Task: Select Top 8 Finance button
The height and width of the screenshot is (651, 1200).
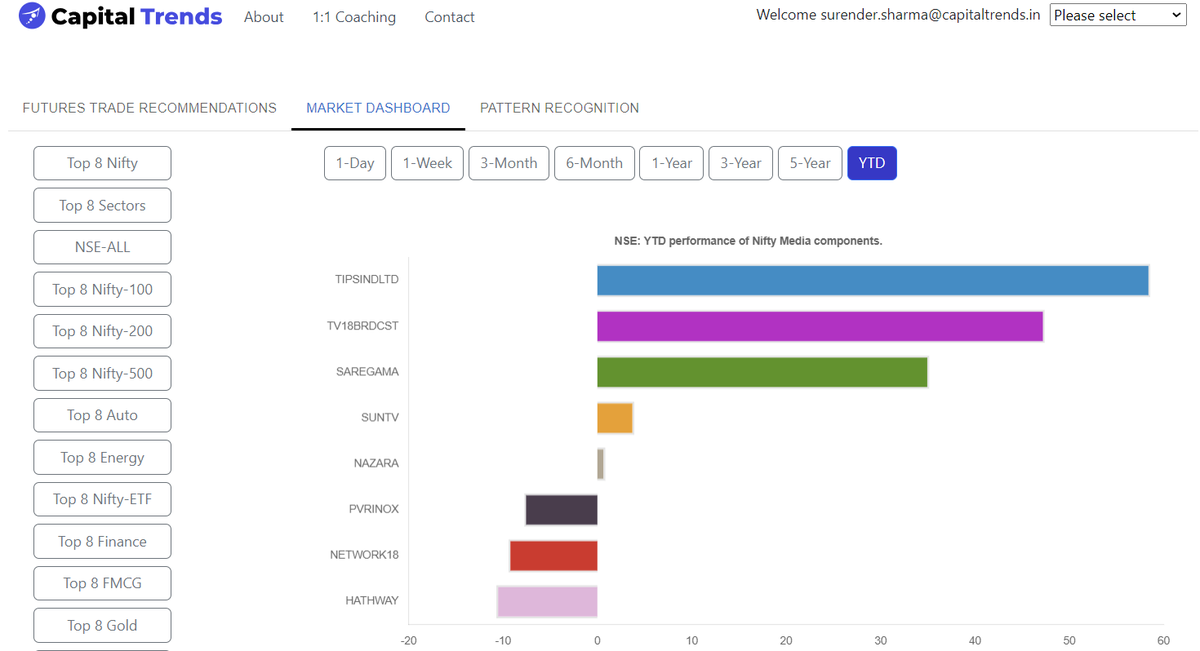Action: (102, 541)
